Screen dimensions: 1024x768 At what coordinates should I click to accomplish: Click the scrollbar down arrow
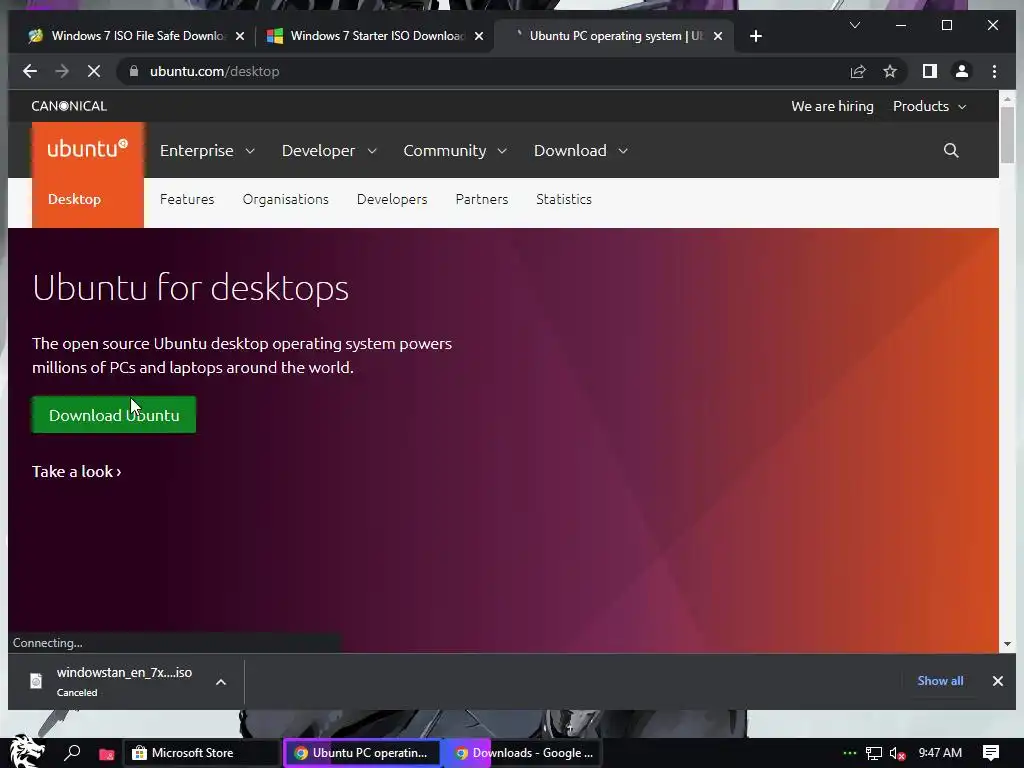coord(1007,644)
